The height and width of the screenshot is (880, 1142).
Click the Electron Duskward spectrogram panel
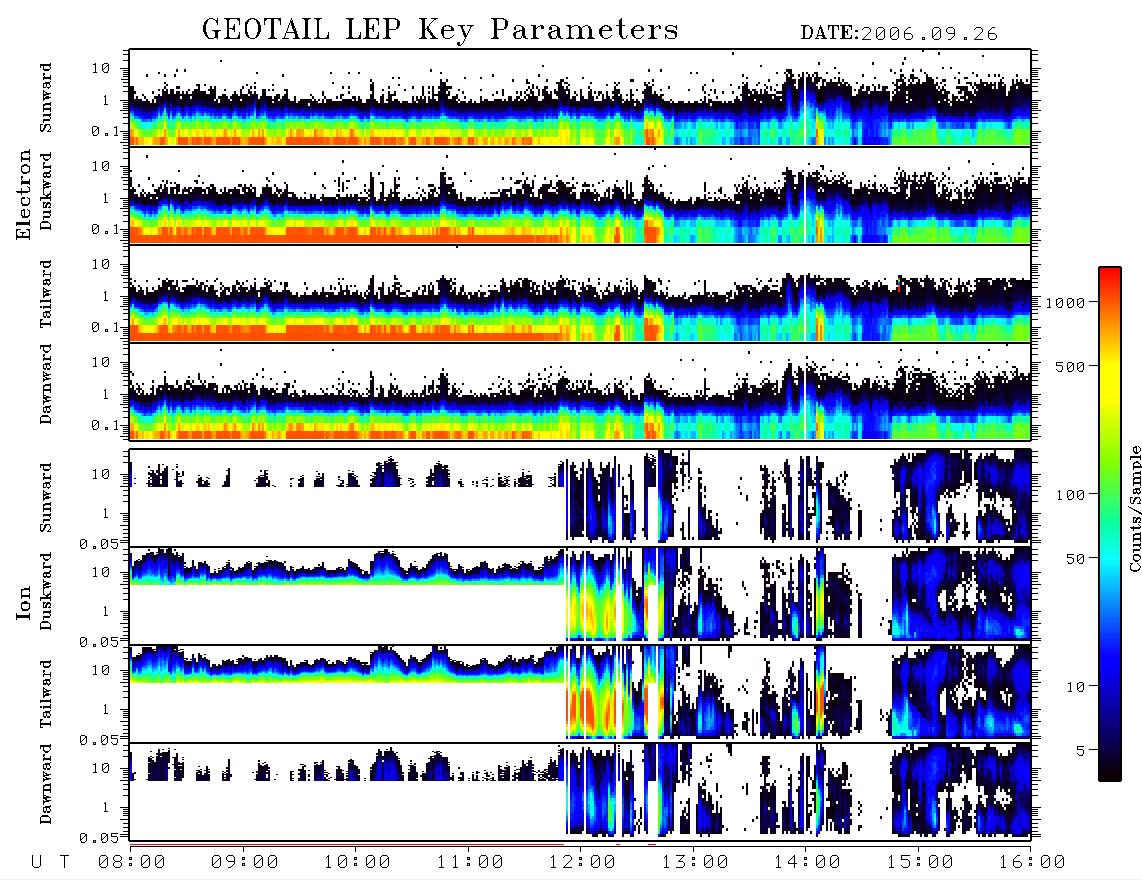580,195
